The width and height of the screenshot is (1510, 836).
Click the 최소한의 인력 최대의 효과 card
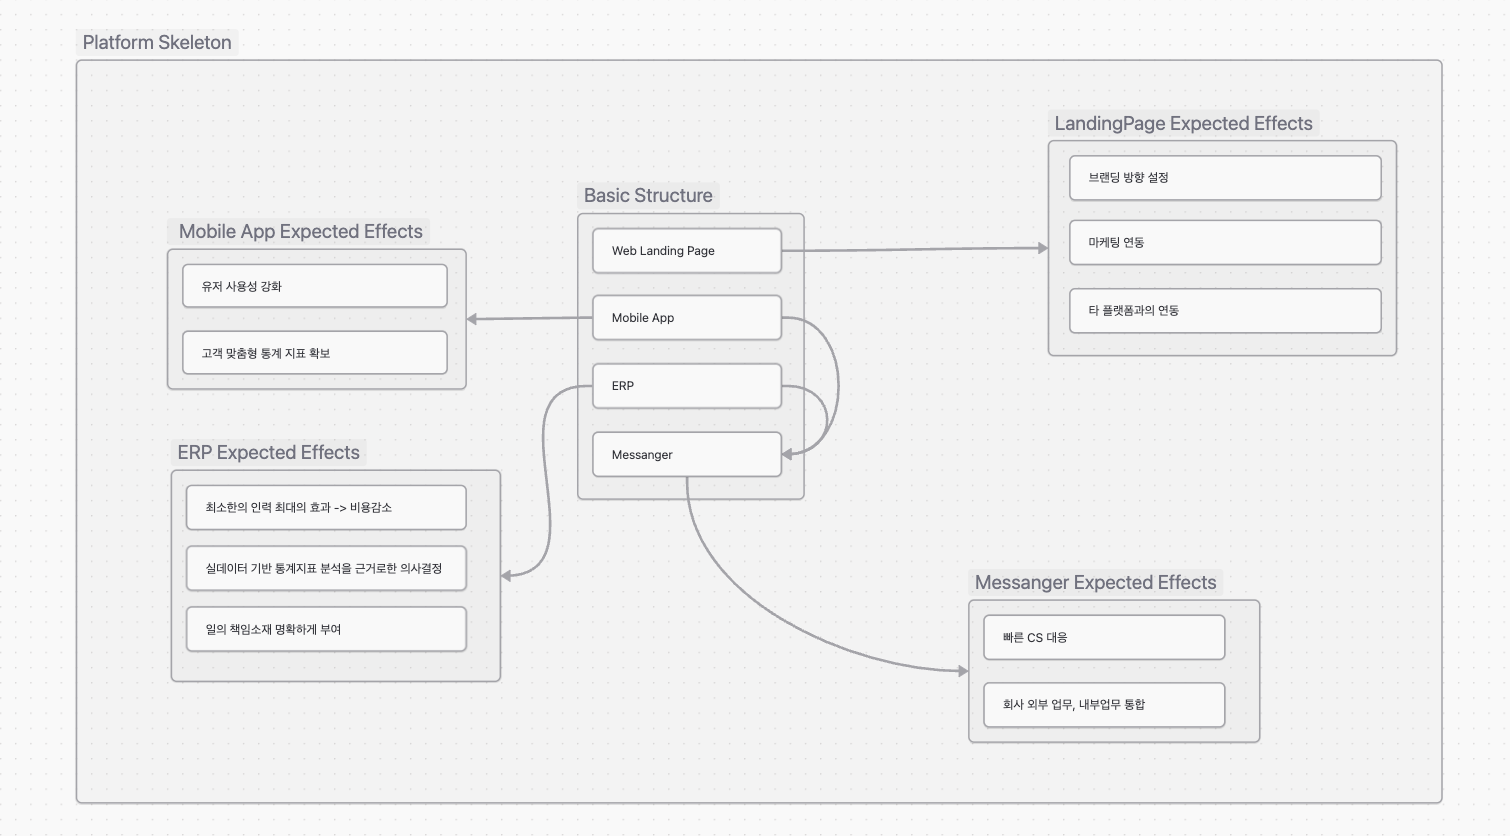coord(326,508)
